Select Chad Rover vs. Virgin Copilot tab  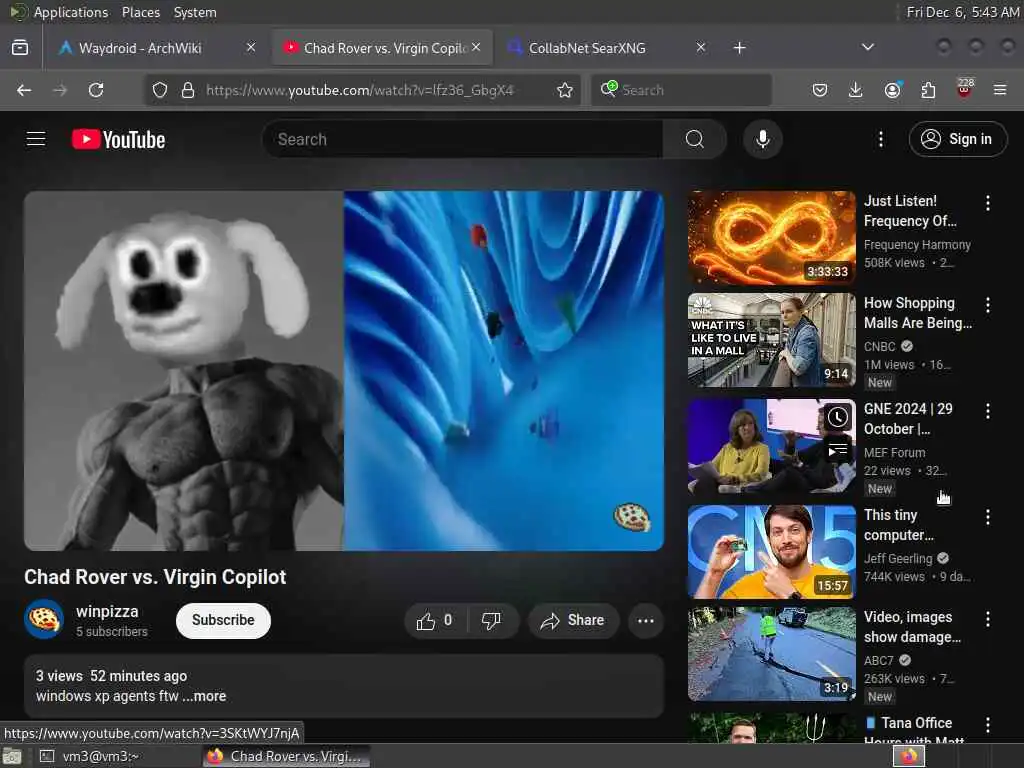tap(383, 48)
